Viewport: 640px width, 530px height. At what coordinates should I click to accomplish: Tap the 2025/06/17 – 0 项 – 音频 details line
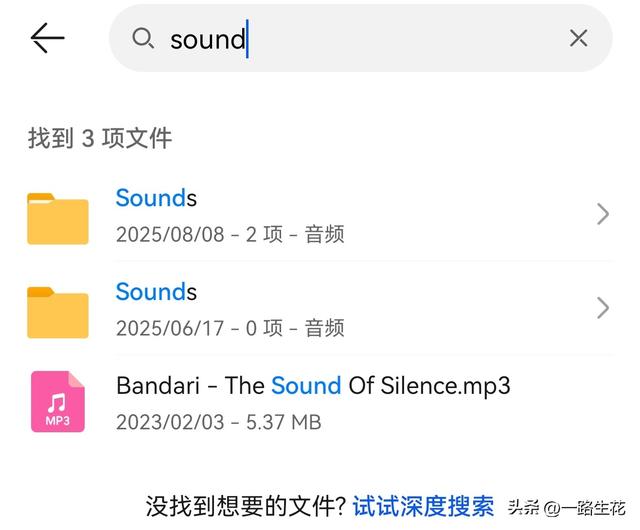[230, 328]
